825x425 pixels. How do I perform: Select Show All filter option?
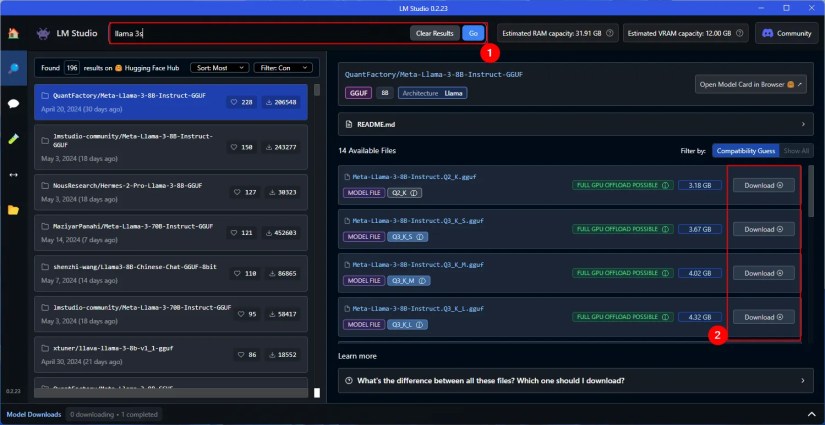coord(796,151)
